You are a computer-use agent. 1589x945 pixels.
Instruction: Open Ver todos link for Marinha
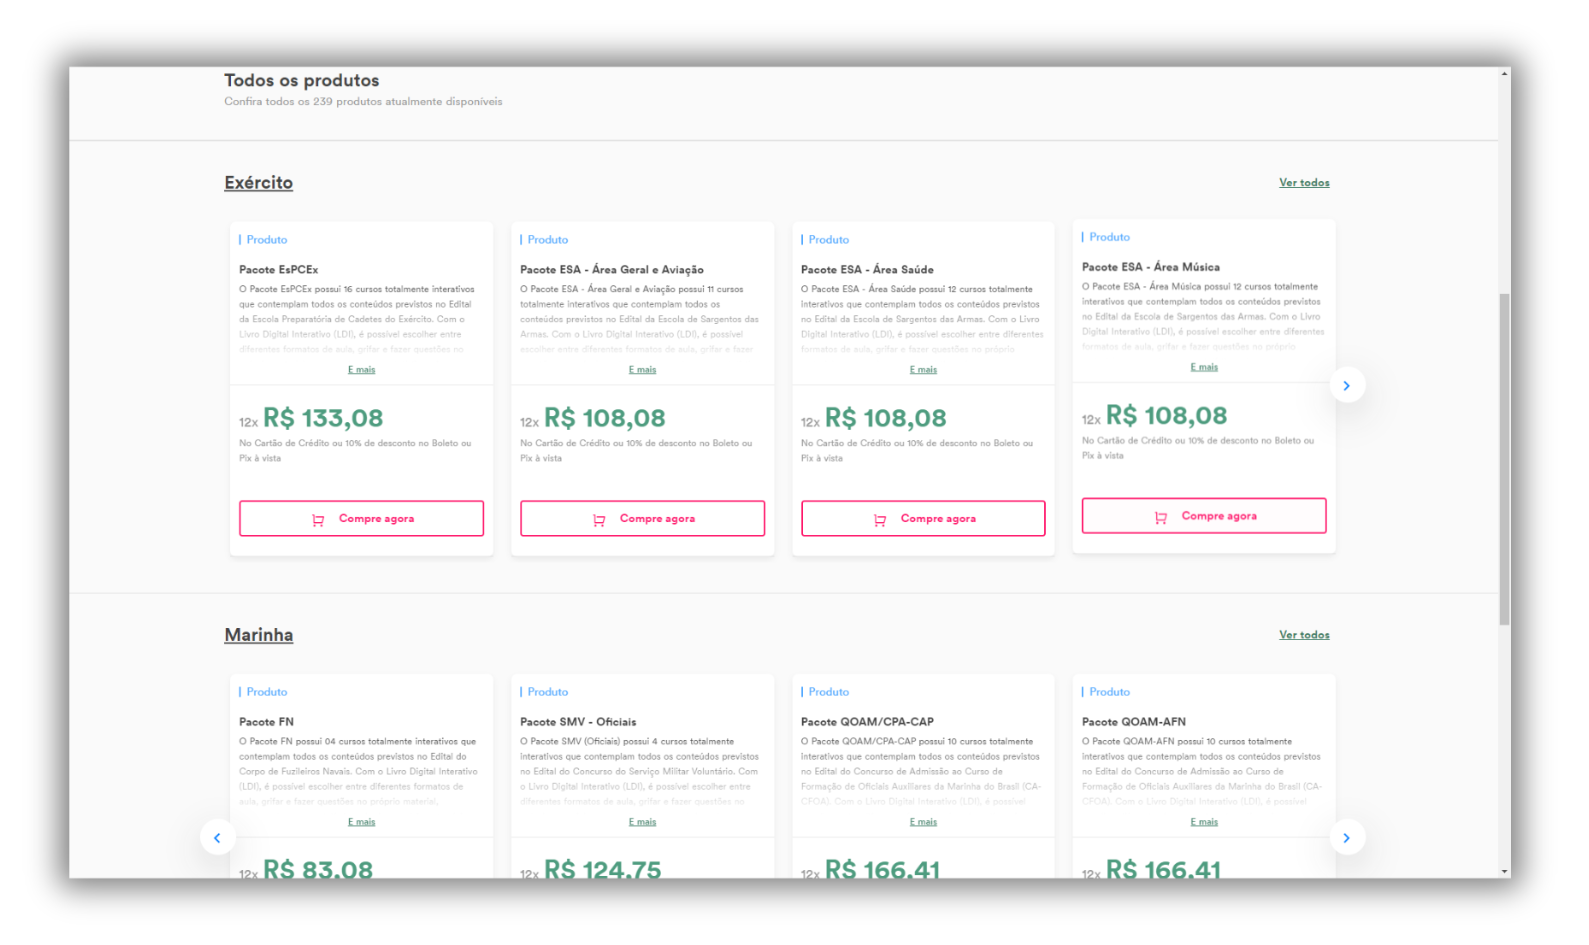(1304, 635)
